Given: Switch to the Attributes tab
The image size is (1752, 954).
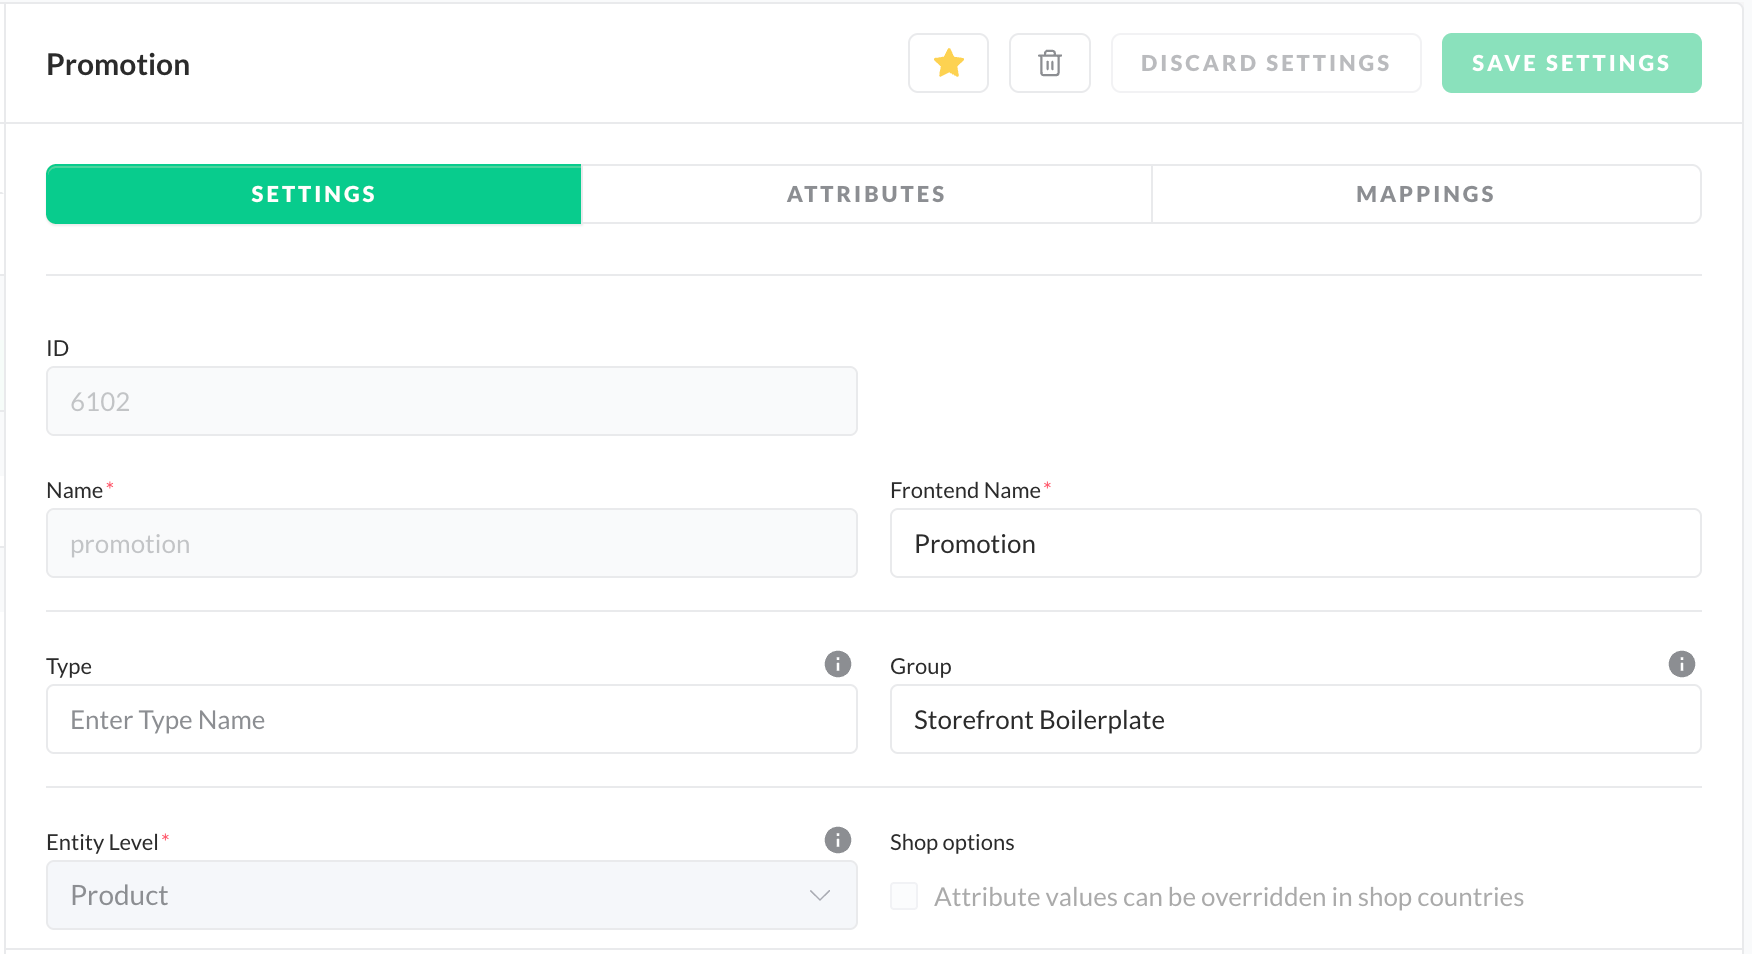Looking at the screenshot, I should point(866,194).
